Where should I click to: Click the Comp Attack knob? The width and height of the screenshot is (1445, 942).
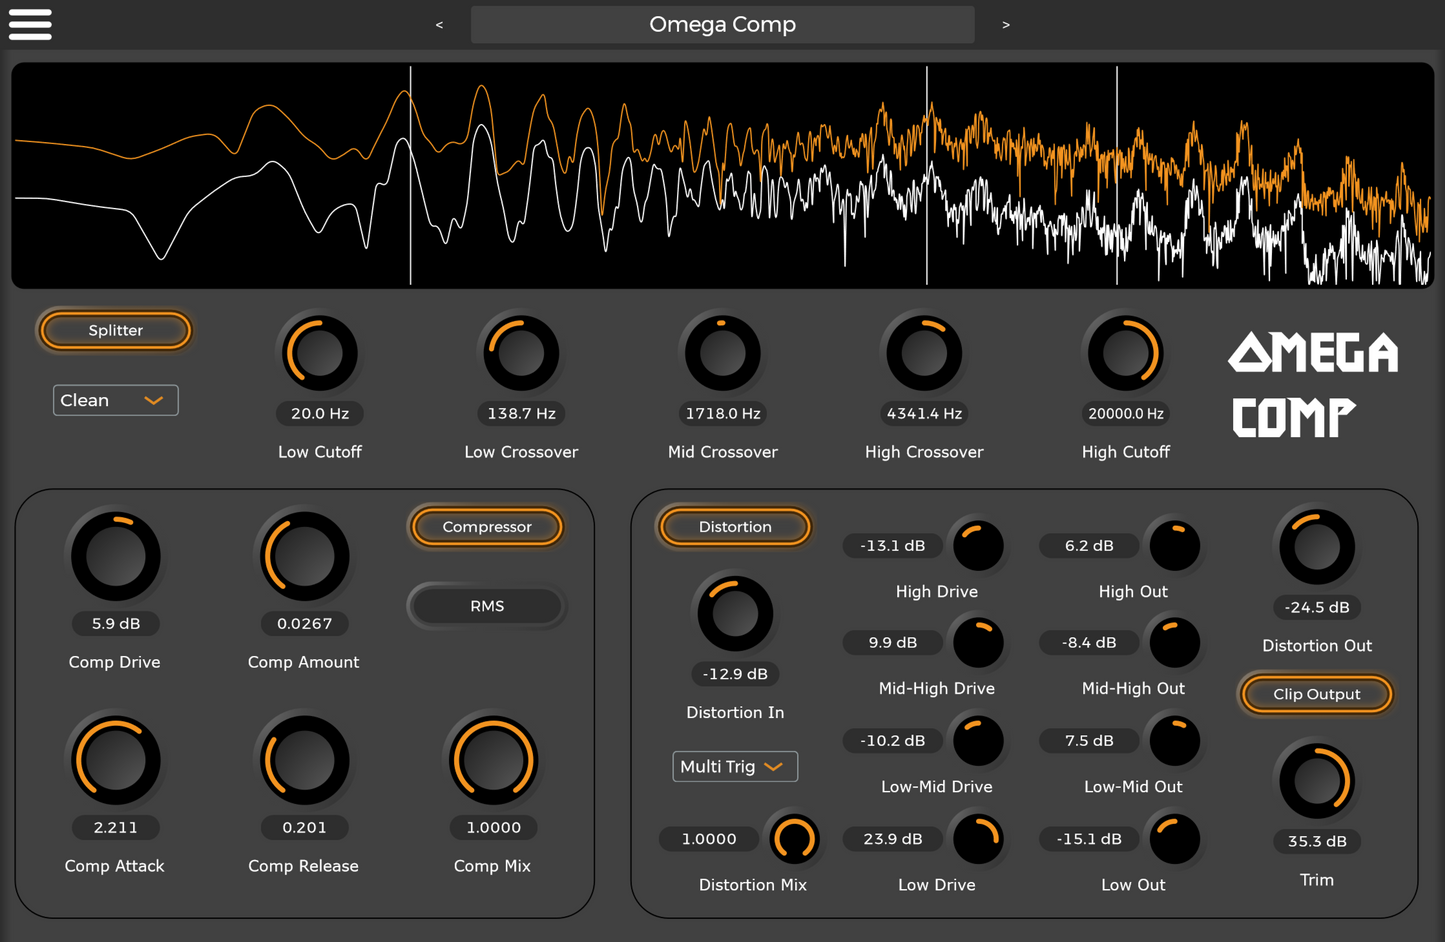[x=115, y=760]
